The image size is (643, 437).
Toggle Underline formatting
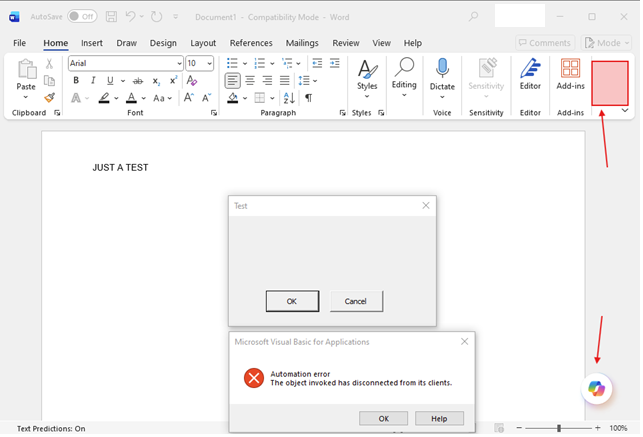(110, 81)
